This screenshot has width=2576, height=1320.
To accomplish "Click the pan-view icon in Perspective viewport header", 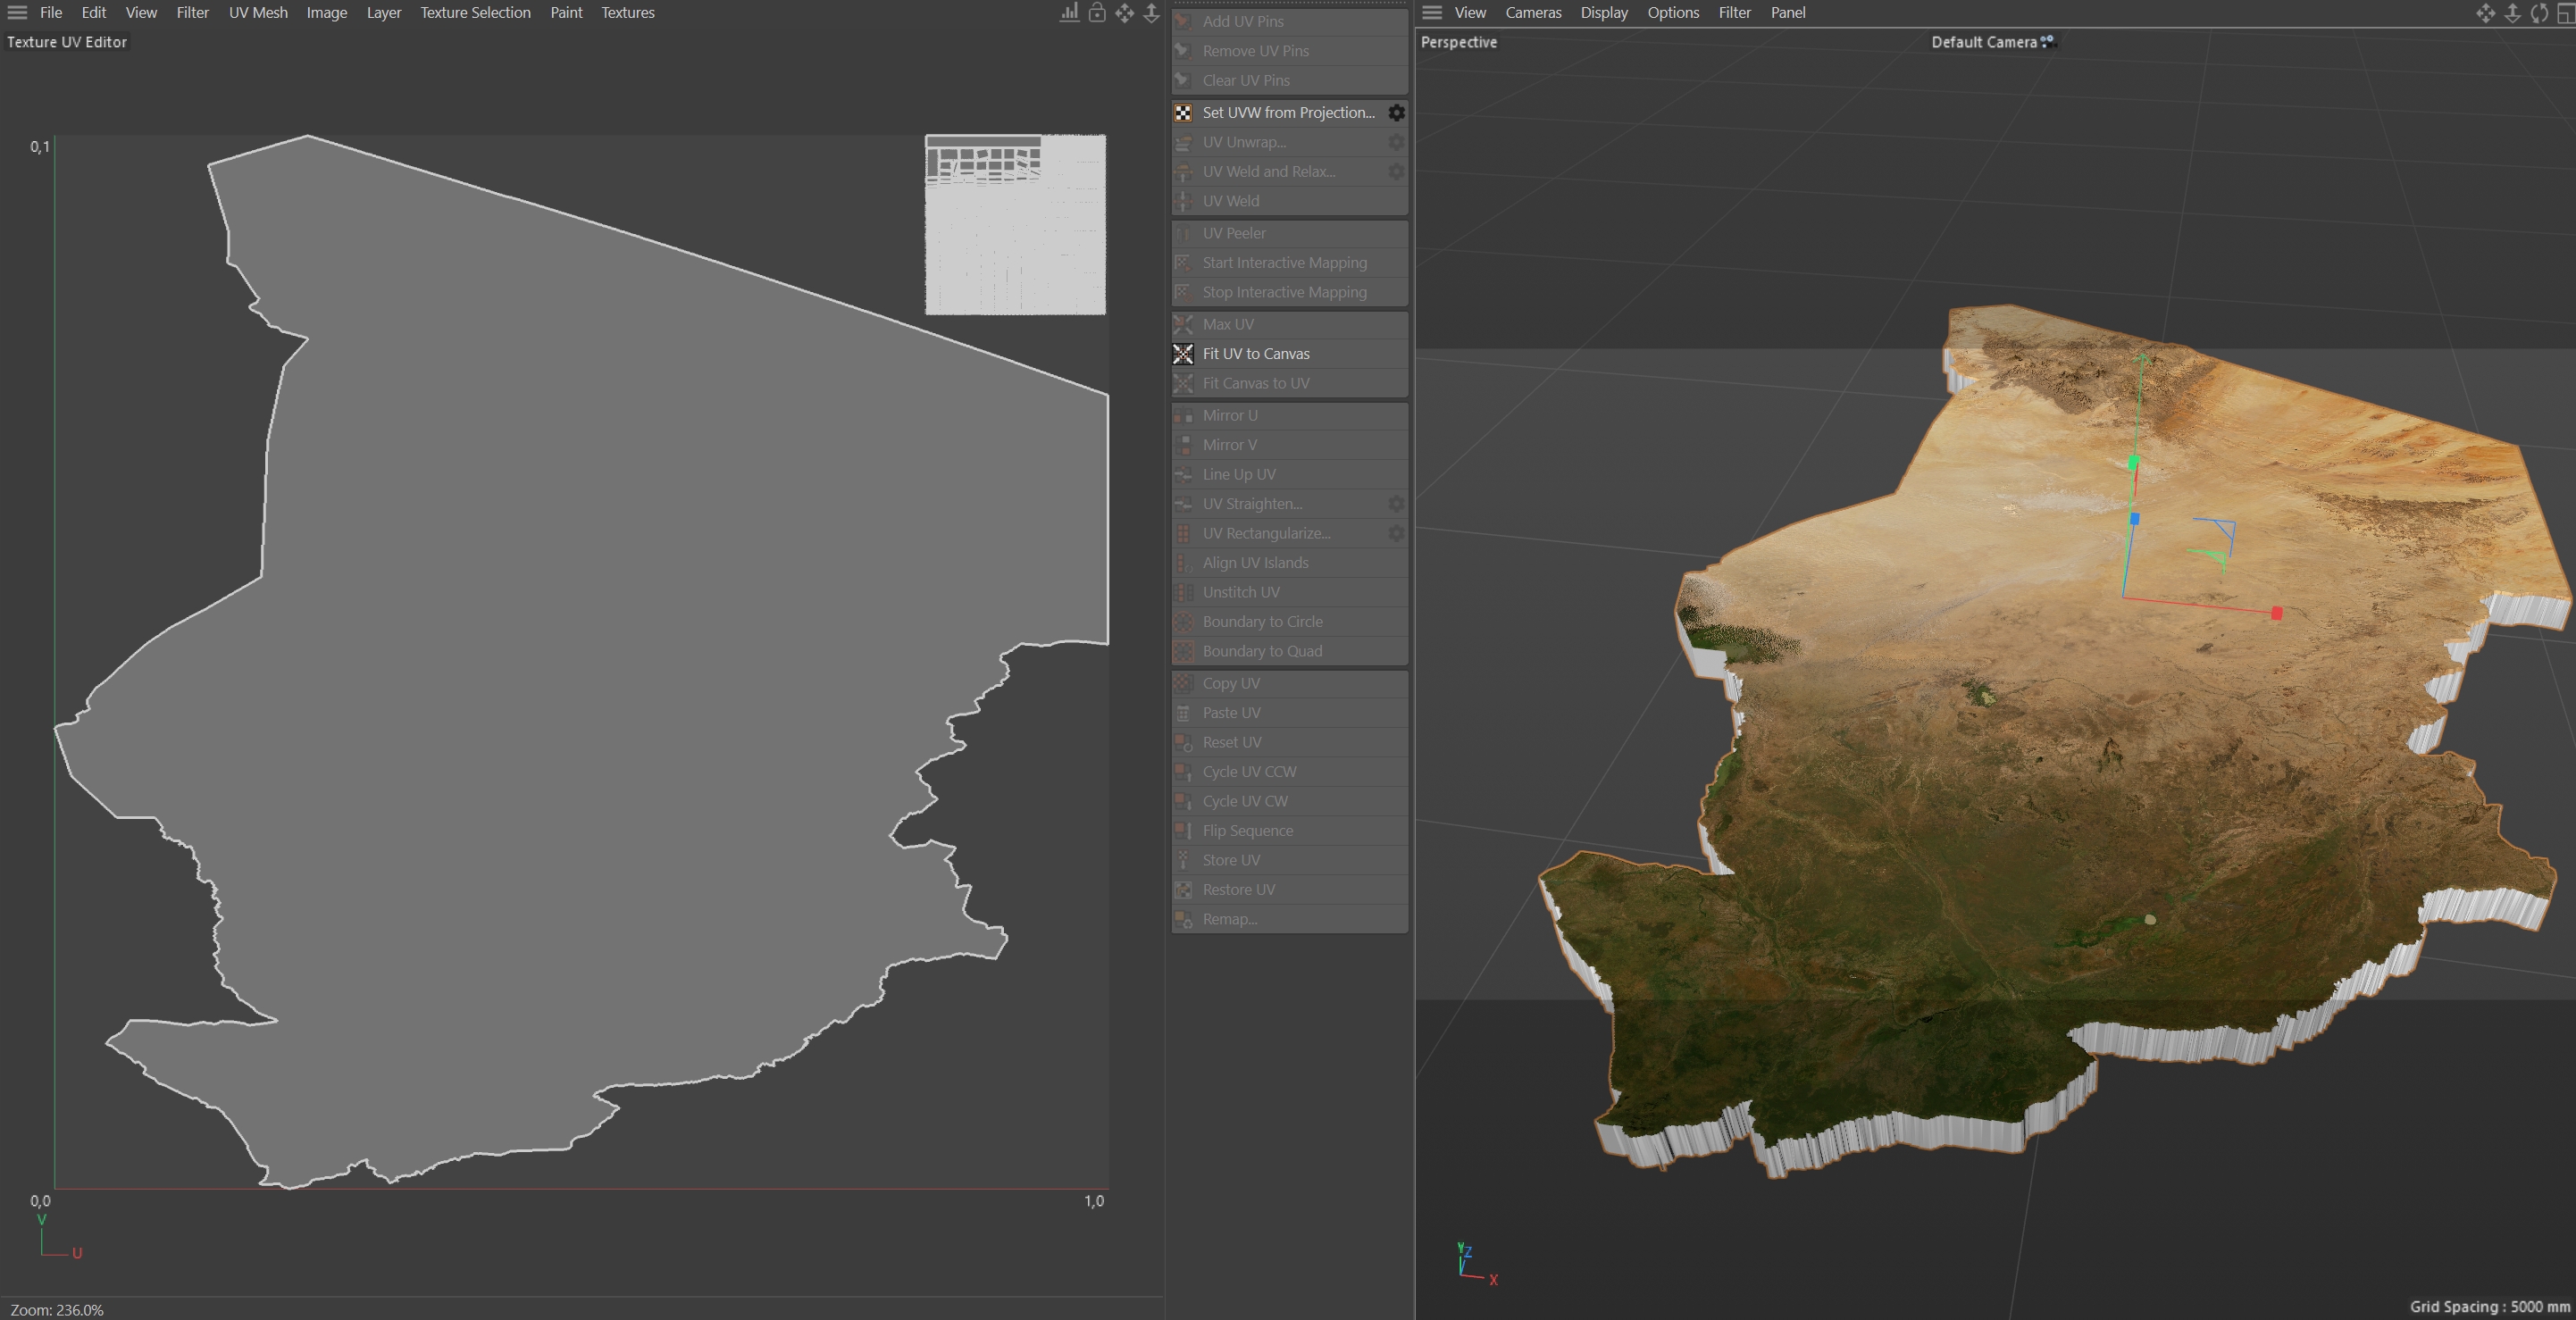I will click(2485, 13).
